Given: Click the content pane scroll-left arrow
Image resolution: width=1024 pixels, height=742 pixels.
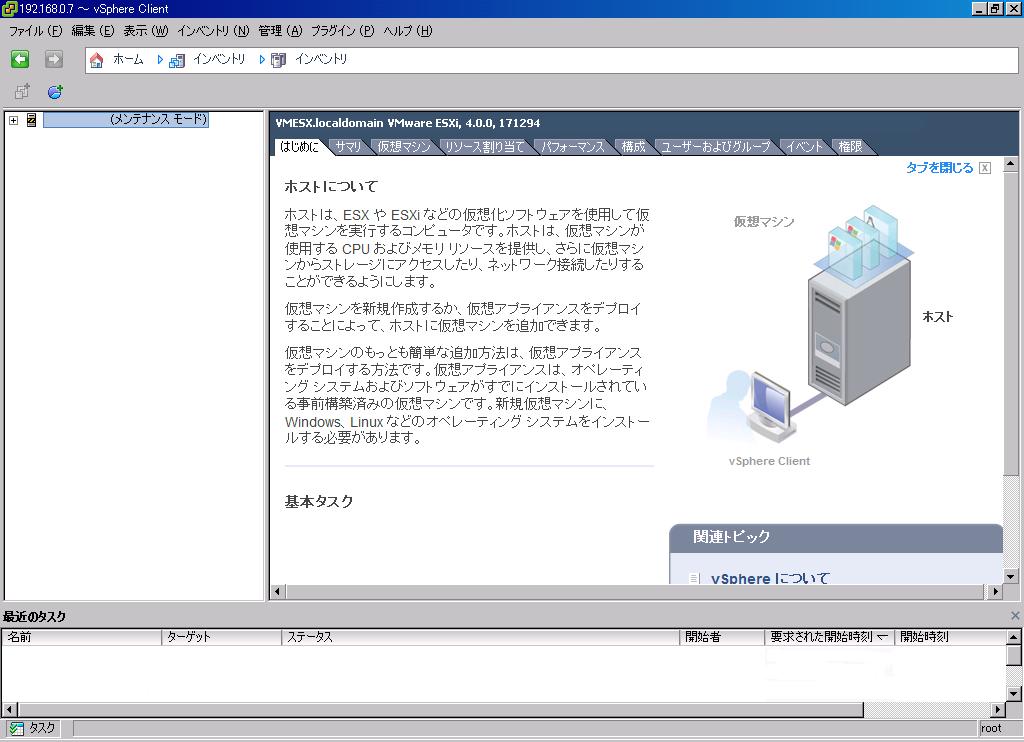Looking at the screenshot, I should click(x=278, y=592).
